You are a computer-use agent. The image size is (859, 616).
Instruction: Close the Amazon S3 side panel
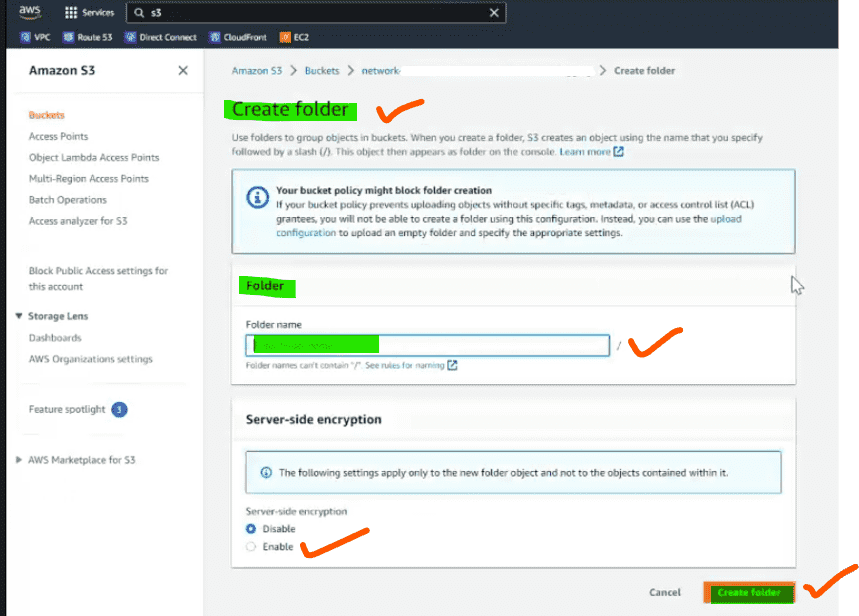183,70
